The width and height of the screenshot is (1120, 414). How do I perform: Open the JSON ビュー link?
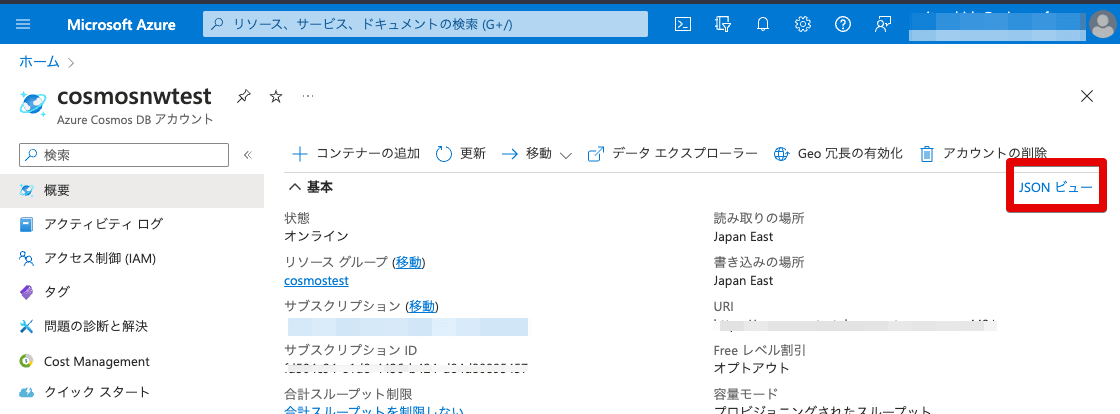pos(1056,187)
